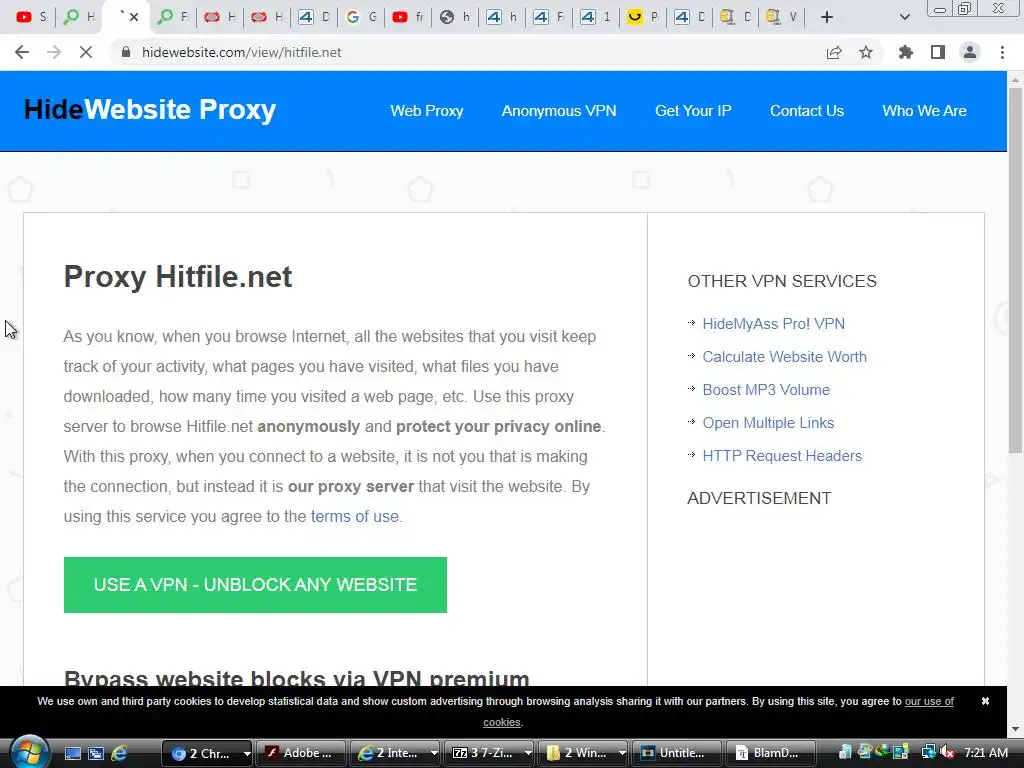Open the Open Multiple Links link
This screenshot has width=1024, height=768.
768,423
